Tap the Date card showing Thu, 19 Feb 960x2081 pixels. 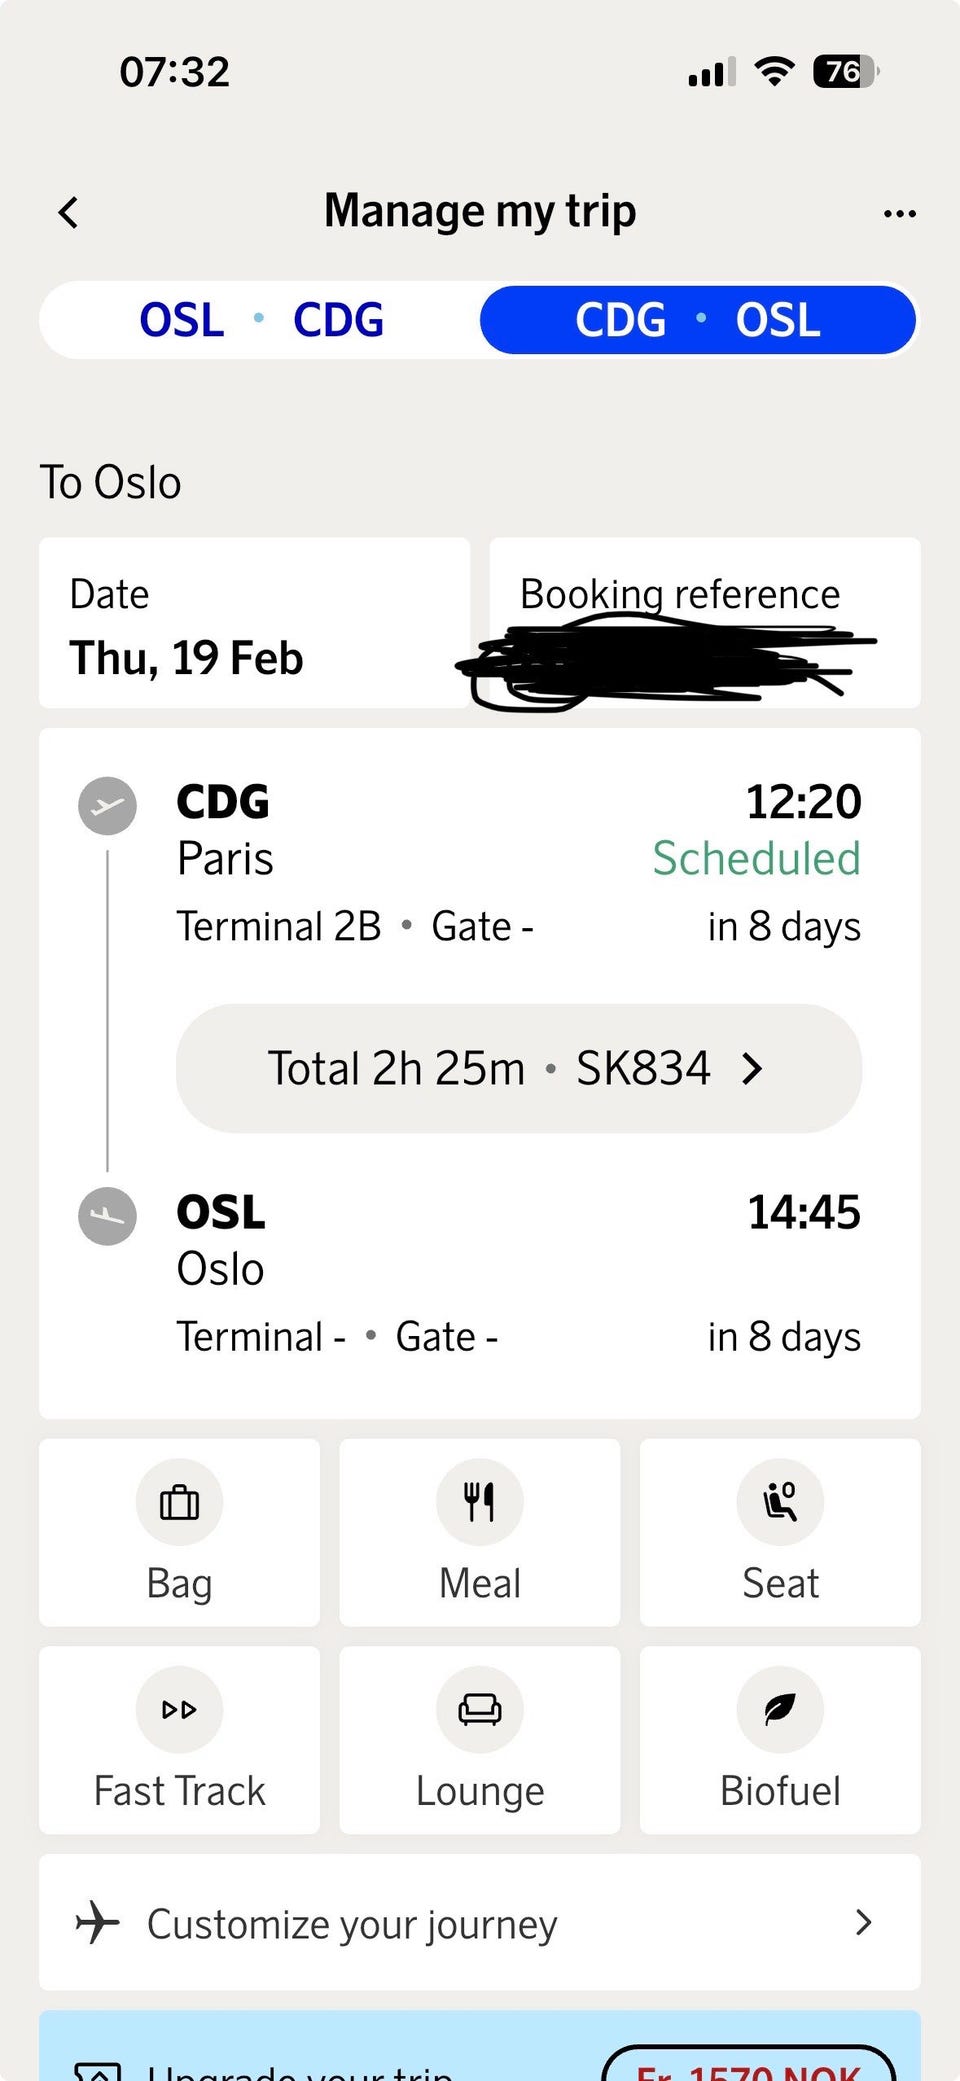[x=254, y=622]
